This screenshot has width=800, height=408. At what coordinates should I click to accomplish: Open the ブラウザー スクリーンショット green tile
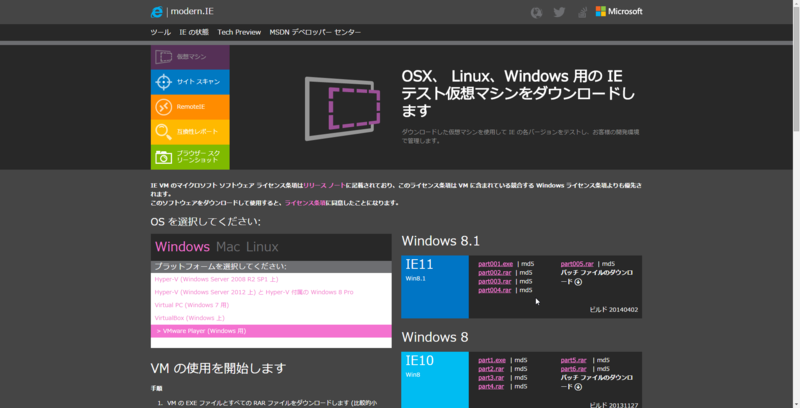click(190, 157)
